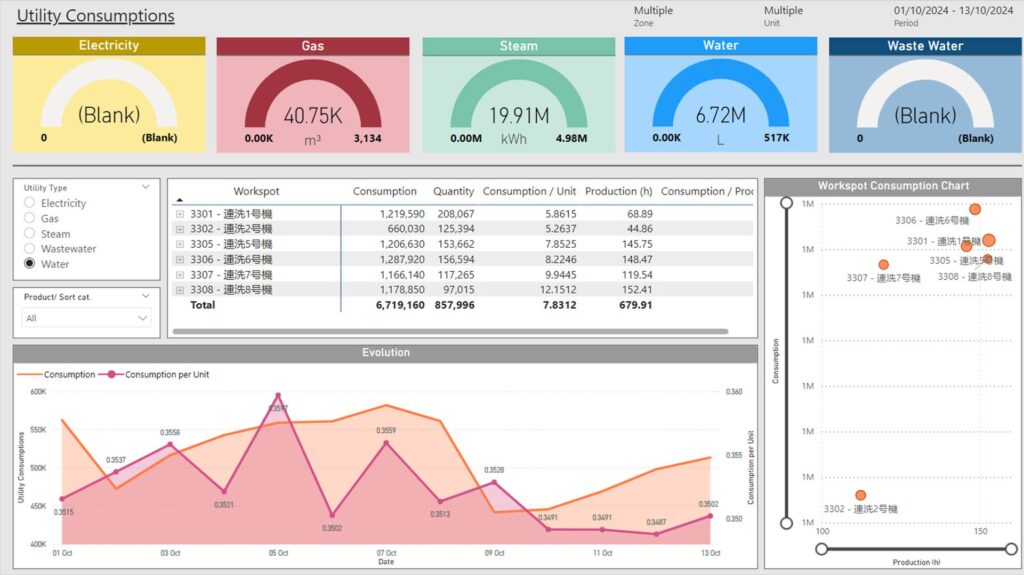Image resolution: width=1024 pixels, height=575 pixels.
Task: Expand the 3308 workspot row
Action: pos(180,290)
